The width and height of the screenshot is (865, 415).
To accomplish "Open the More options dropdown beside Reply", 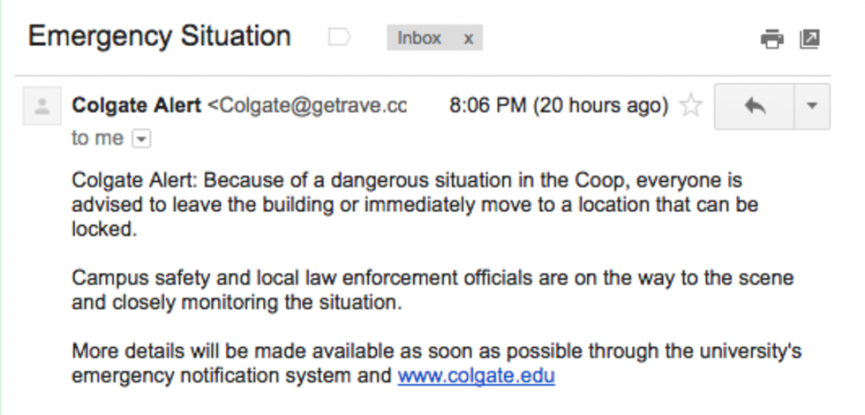I will point(812,107).
